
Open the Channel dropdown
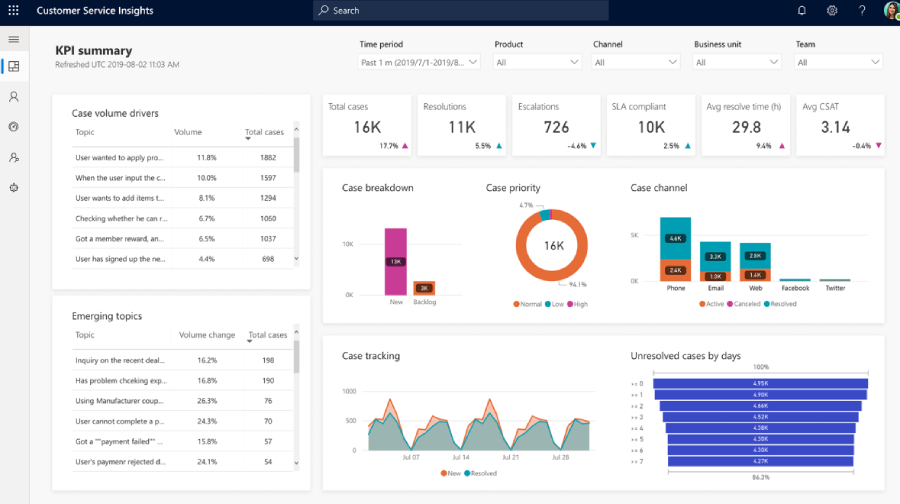coord(635,62)
